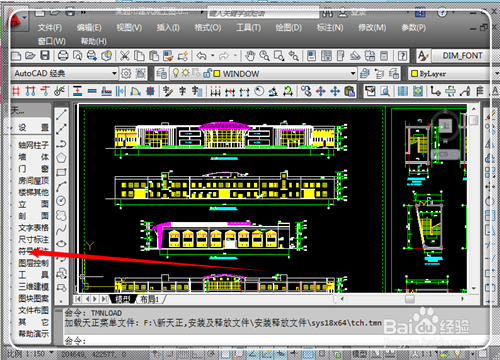Select the Polygon draw tool
The image size is (500, 360).
pyautogui.click(x=61, y=158)
